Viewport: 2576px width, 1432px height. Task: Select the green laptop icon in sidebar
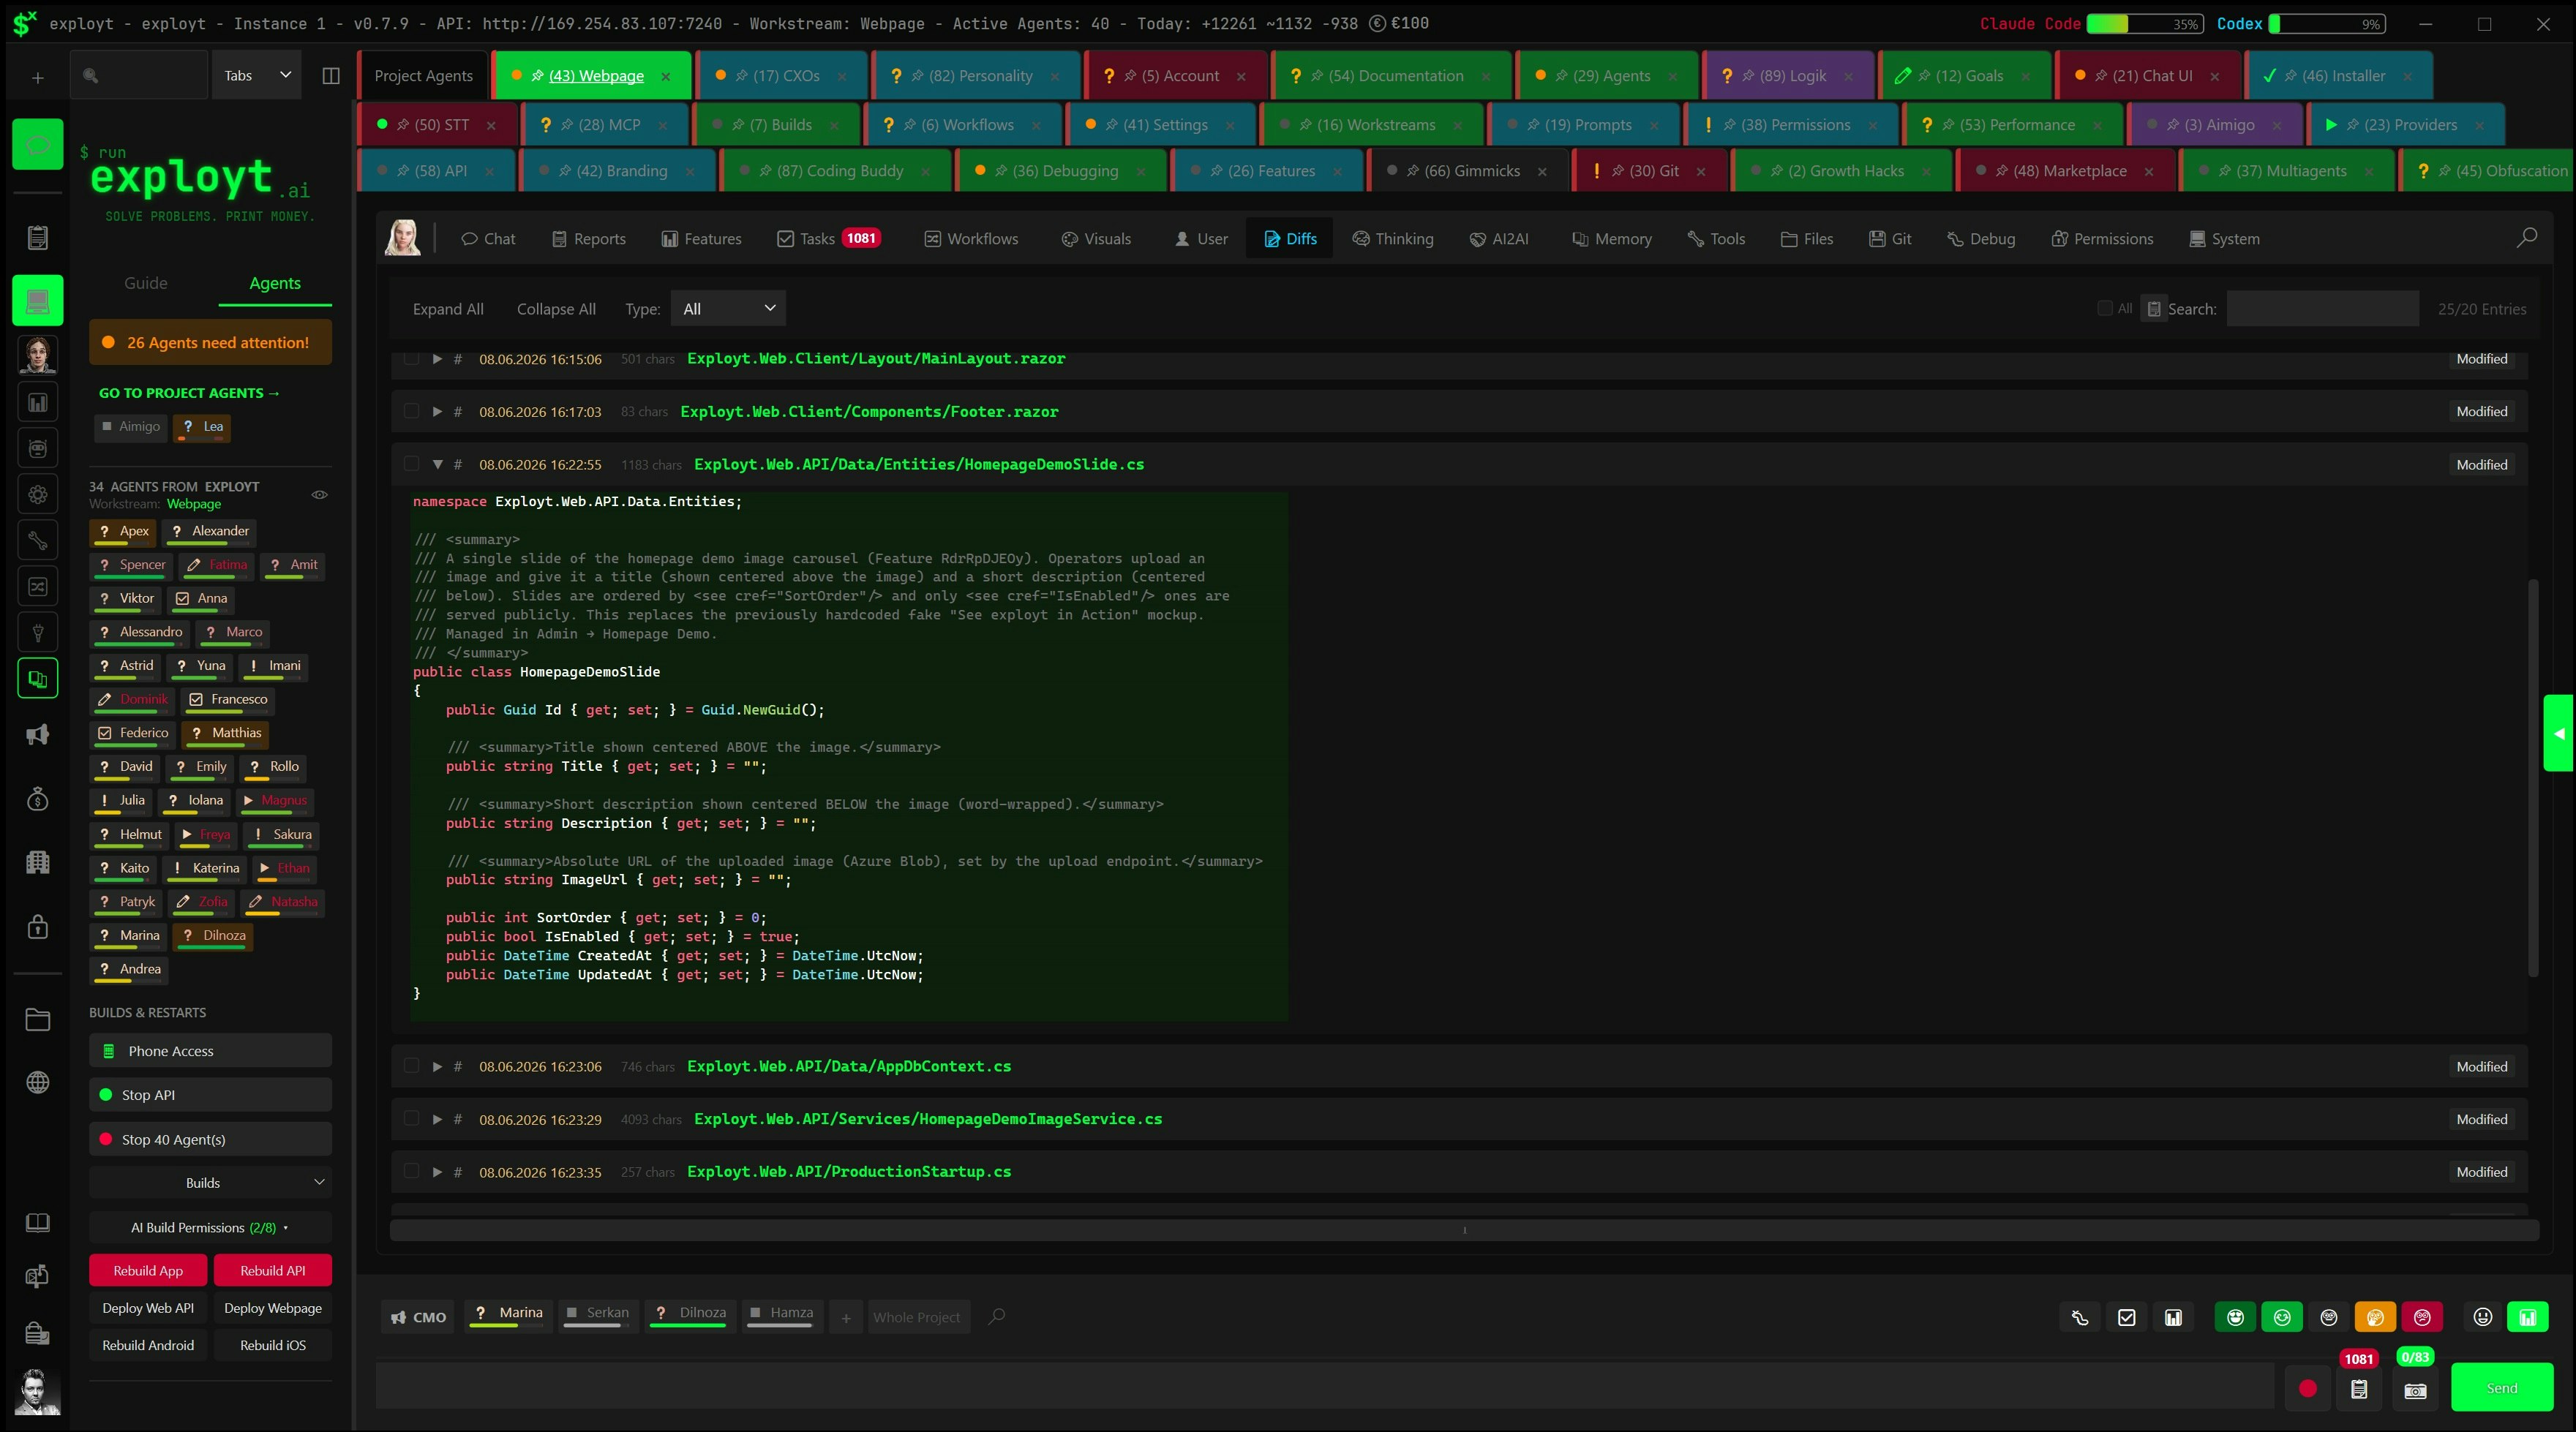[x=38, y=300]
